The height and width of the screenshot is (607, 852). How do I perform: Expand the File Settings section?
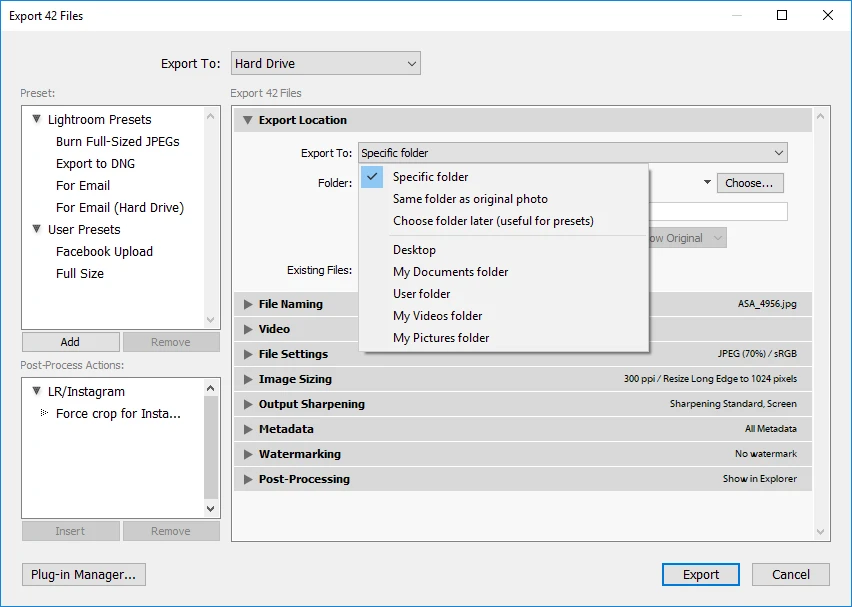coord(248,354)
